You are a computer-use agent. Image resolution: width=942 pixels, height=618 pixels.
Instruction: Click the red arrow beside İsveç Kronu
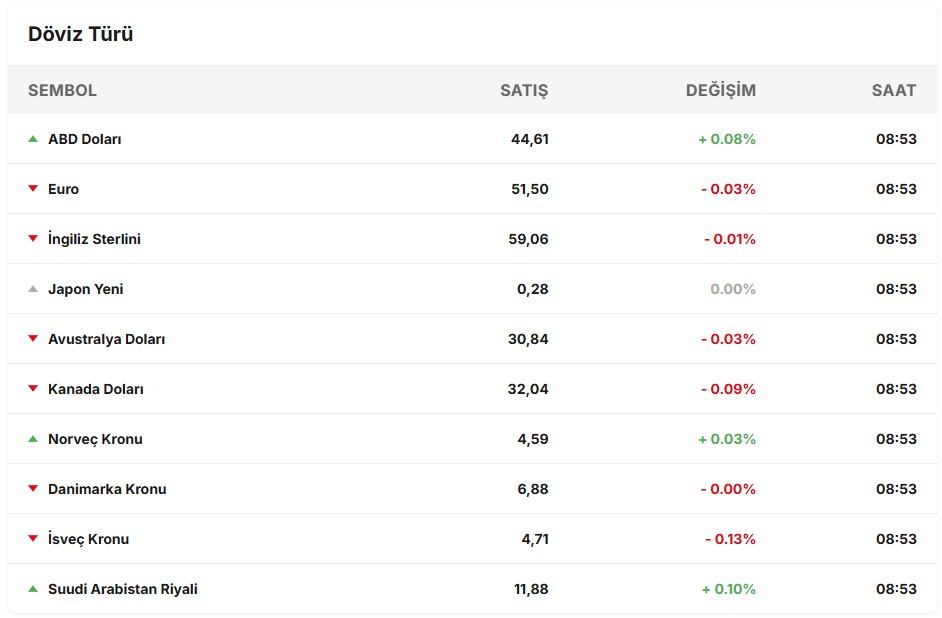(x=33, y=539)
